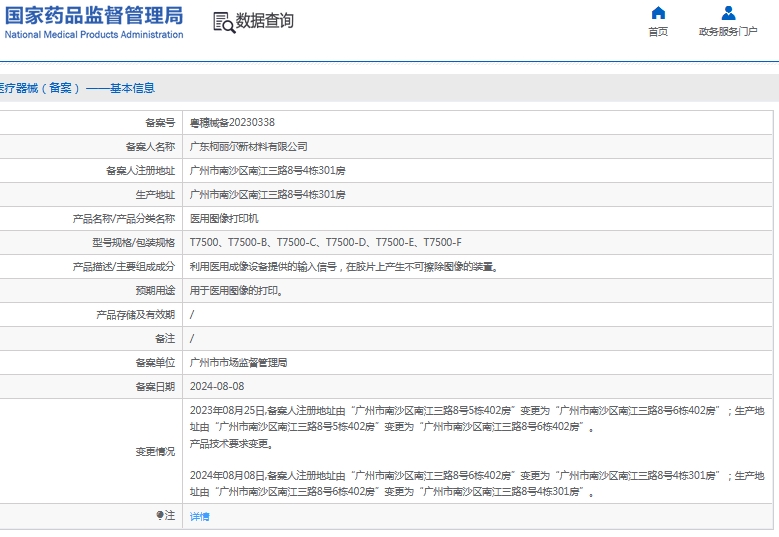Image resolution: width=779 pixels, height=537 pixels.
Task: Click the section heading 医疗器械（备案）基本信息
Action: coord(78,88)
